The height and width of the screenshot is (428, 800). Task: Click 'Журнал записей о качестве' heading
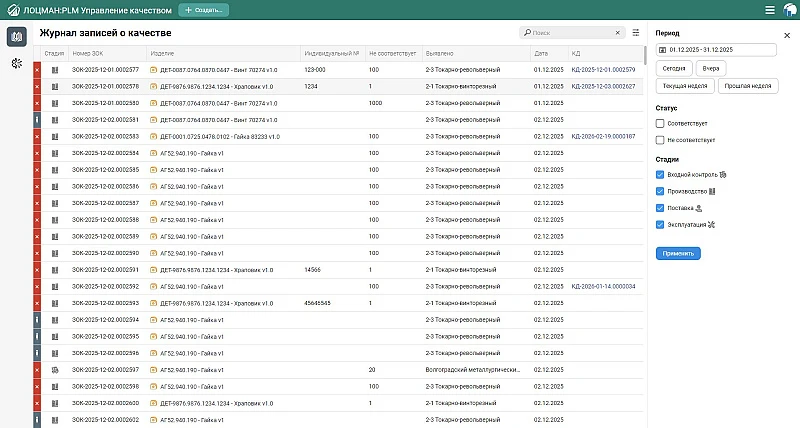tap(106, 33)
